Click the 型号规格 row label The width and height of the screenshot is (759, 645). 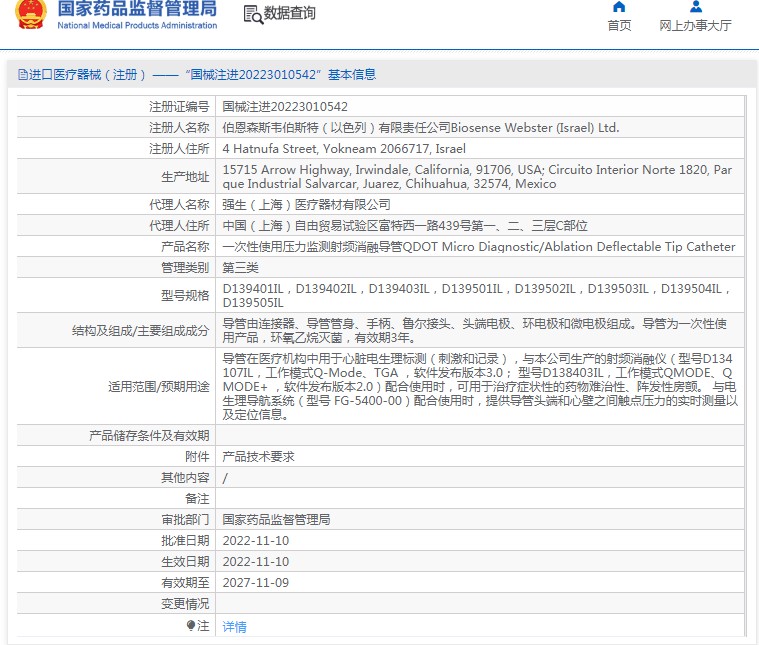(x=185, y=296)
